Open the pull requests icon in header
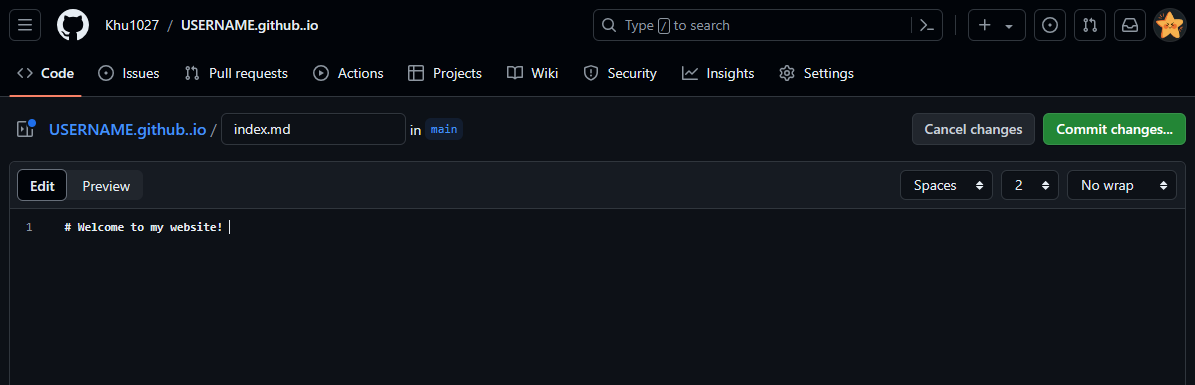 point(1090,25)
